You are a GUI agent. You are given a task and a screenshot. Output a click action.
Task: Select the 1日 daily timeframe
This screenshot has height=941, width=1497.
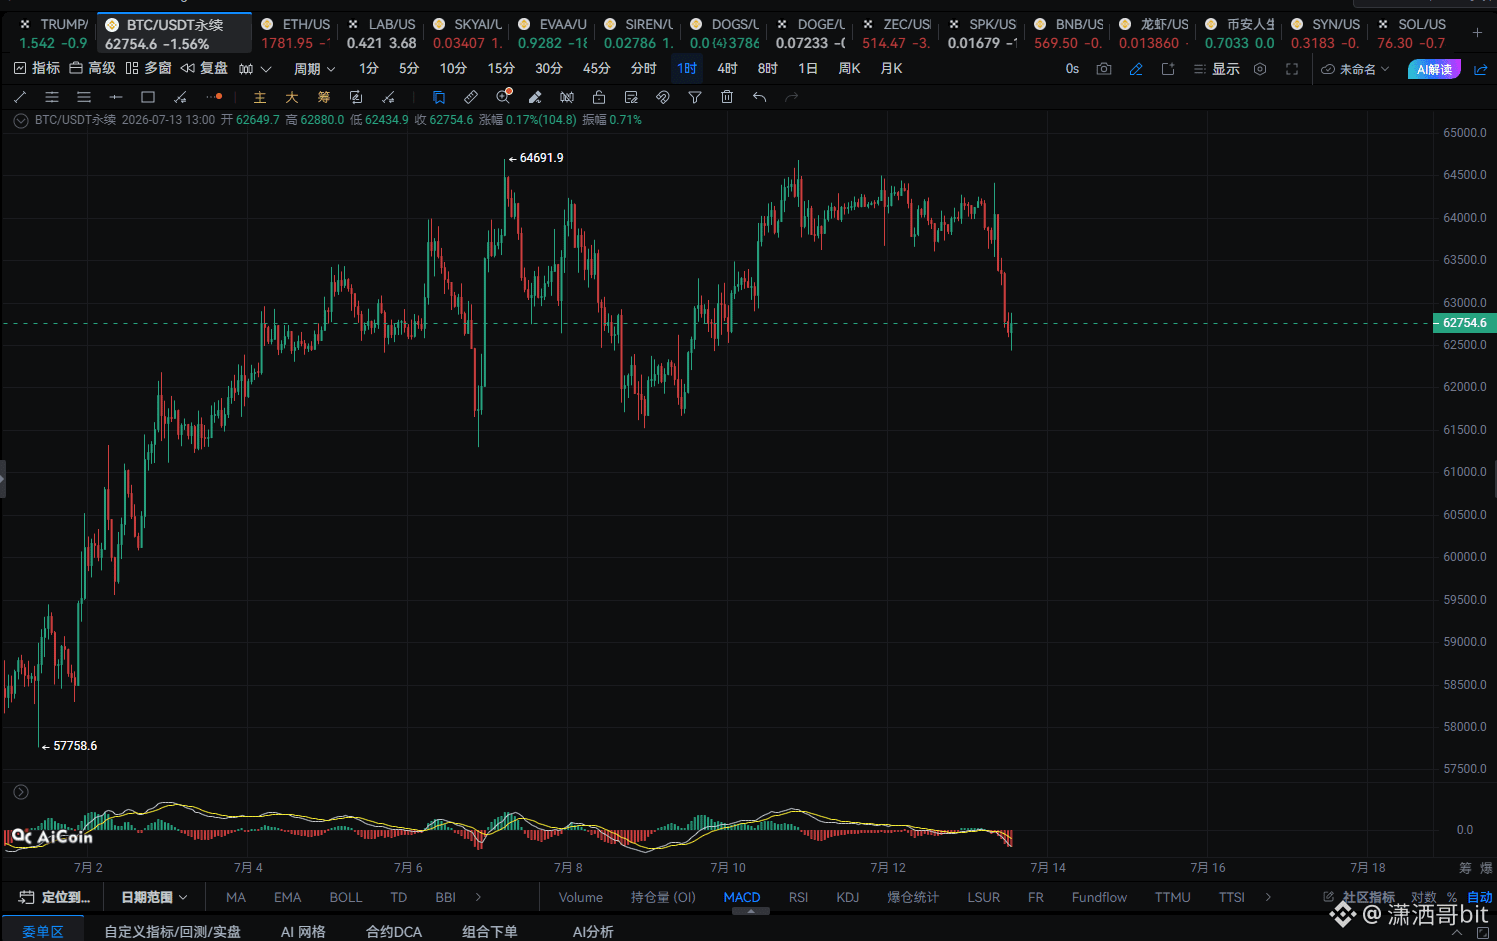[x=808, y=69]
